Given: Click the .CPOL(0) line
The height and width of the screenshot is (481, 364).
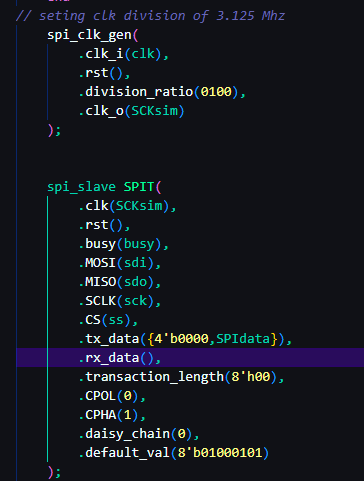Looking at the screenshot, I should click(x=112, y=396).
